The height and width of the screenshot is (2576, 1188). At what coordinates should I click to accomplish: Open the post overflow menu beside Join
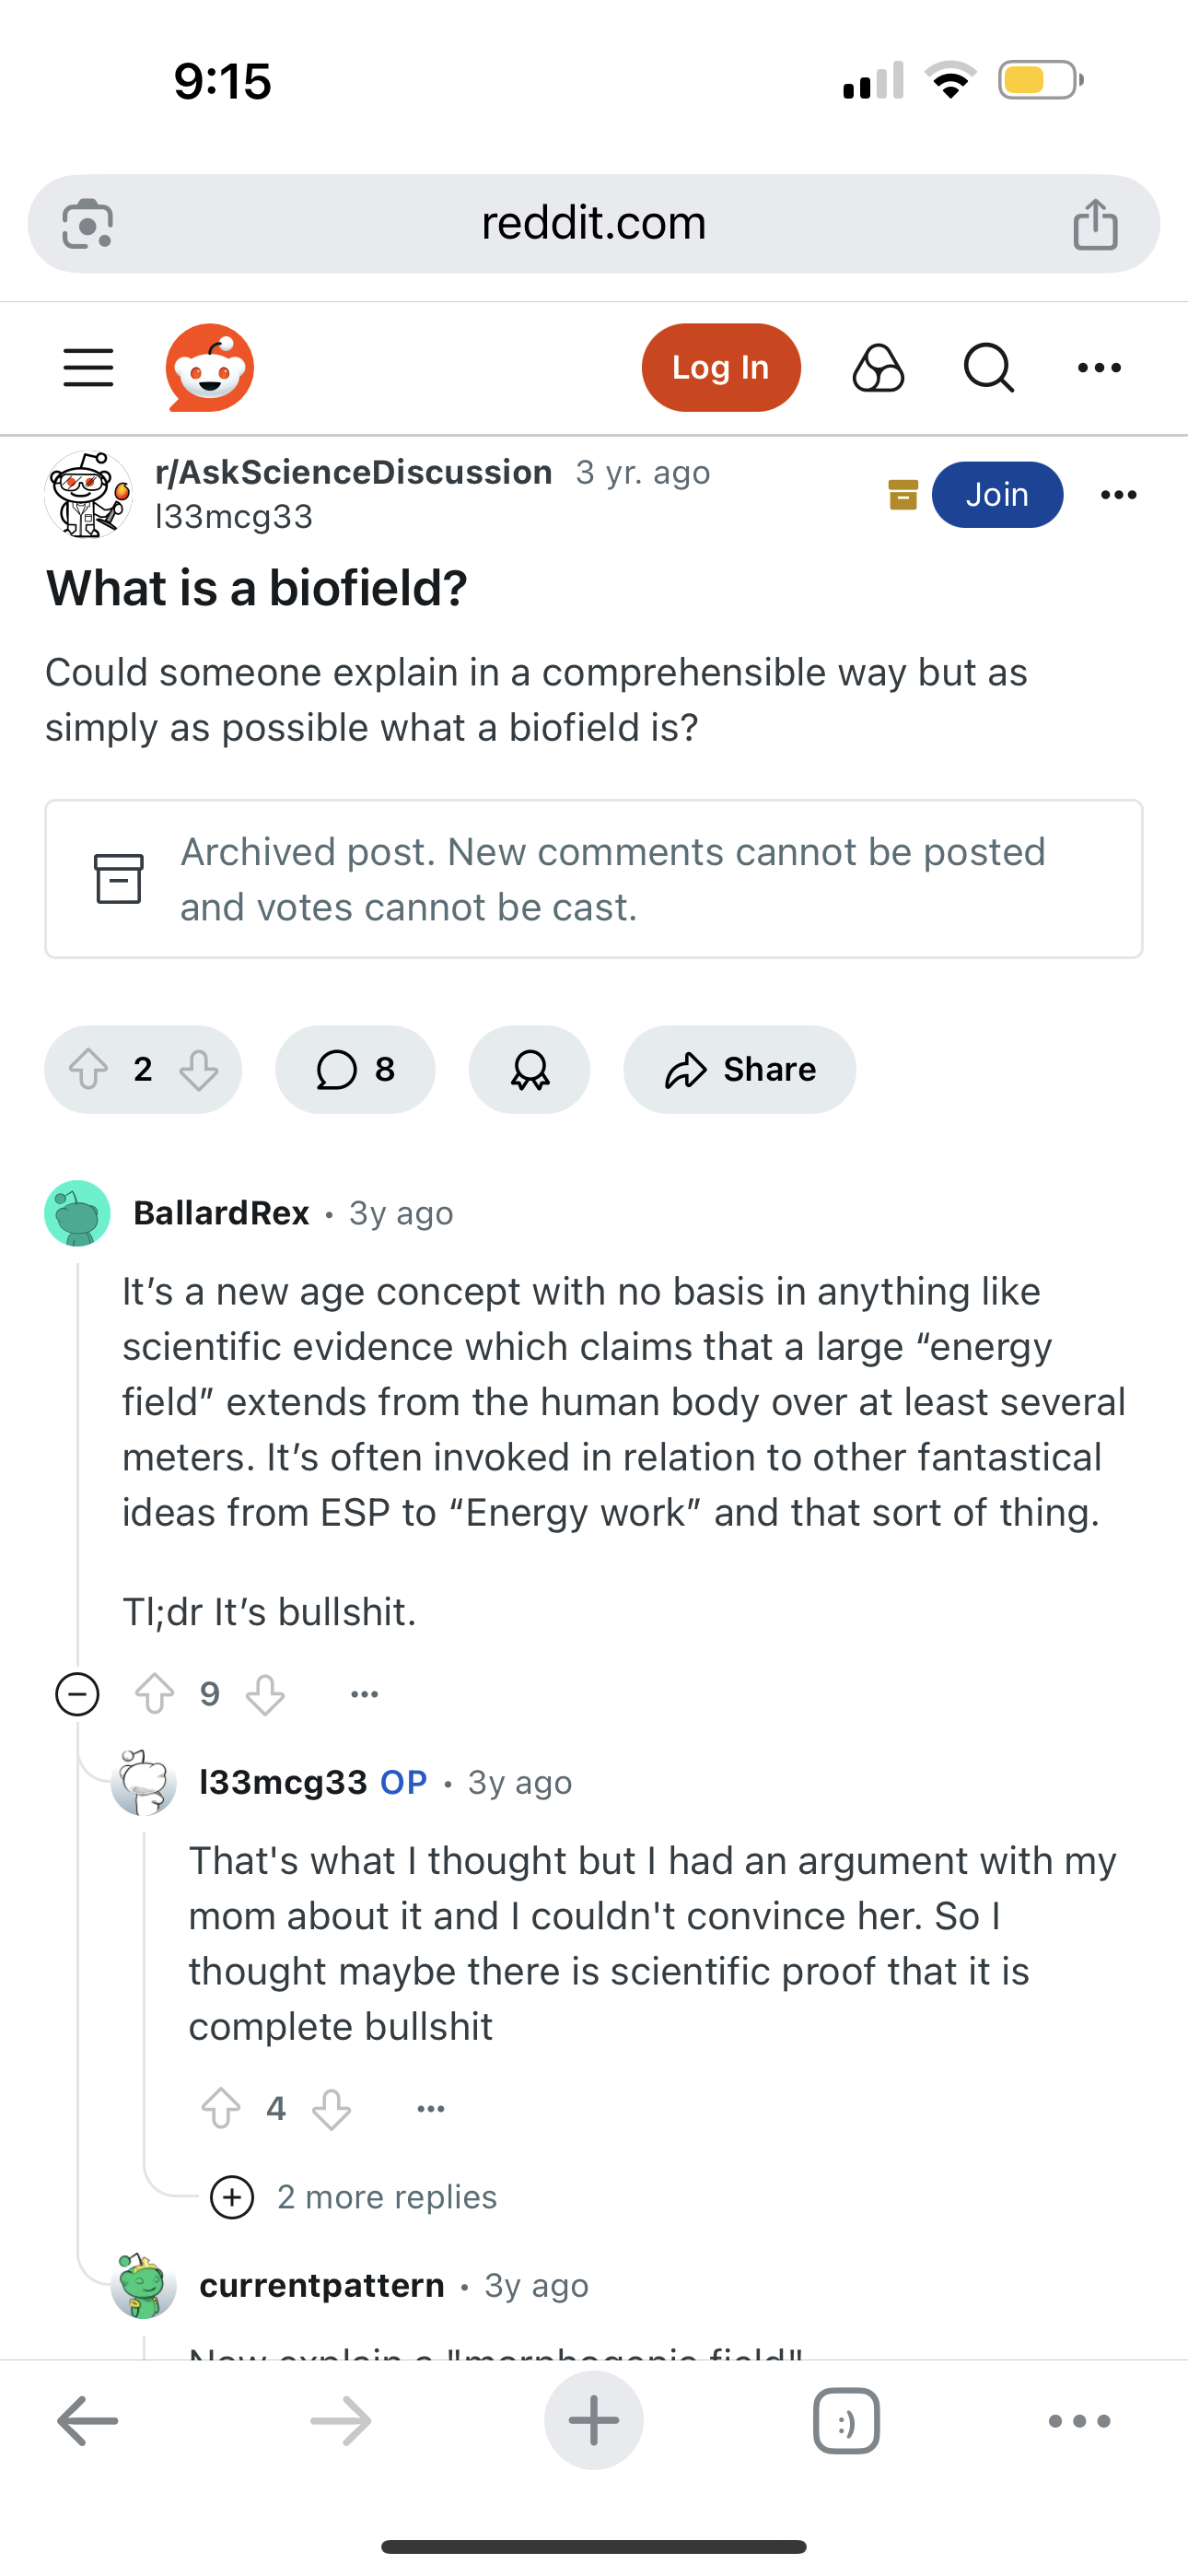pos(1118,495)
